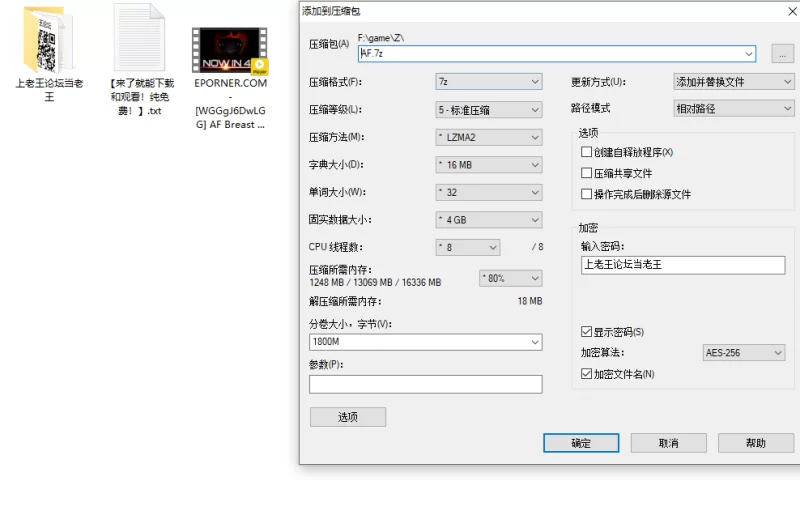Viewport: 800px width, 515px height.
Task: Open the 路径模式 相对路径 dropdown
Action: pyautogui.click(x=734, y=109)
